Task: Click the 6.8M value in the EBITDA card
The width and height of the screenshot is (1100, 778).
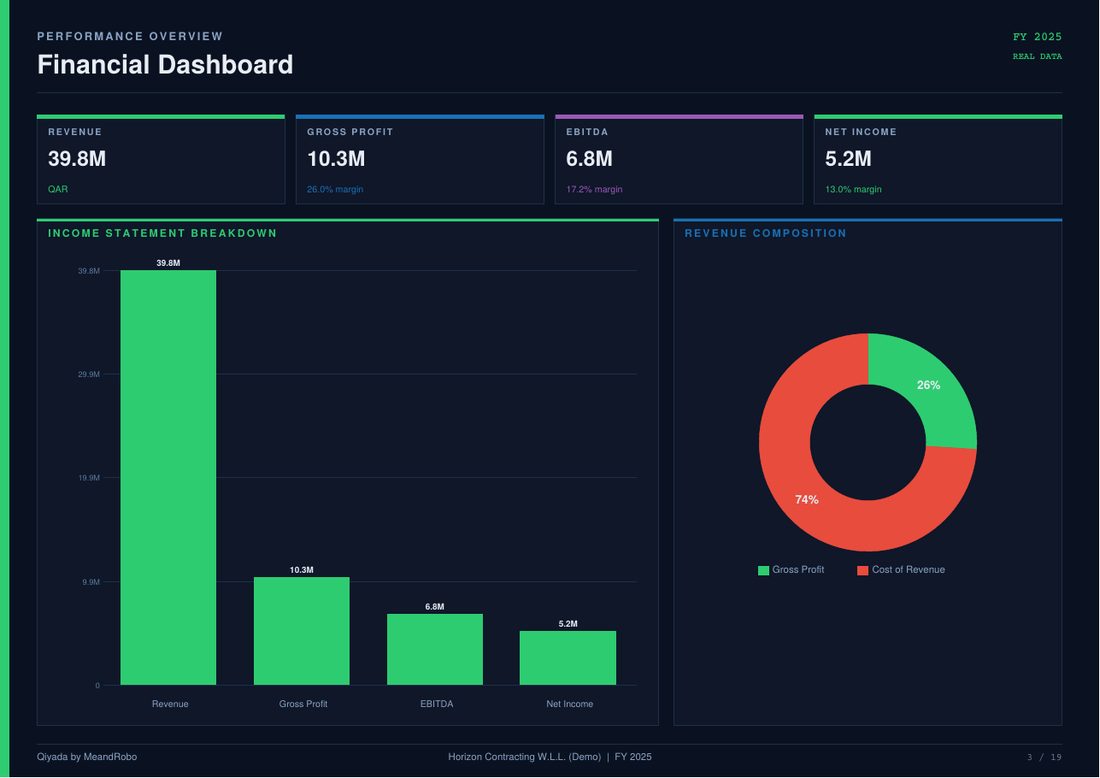Action: (589, 159)
